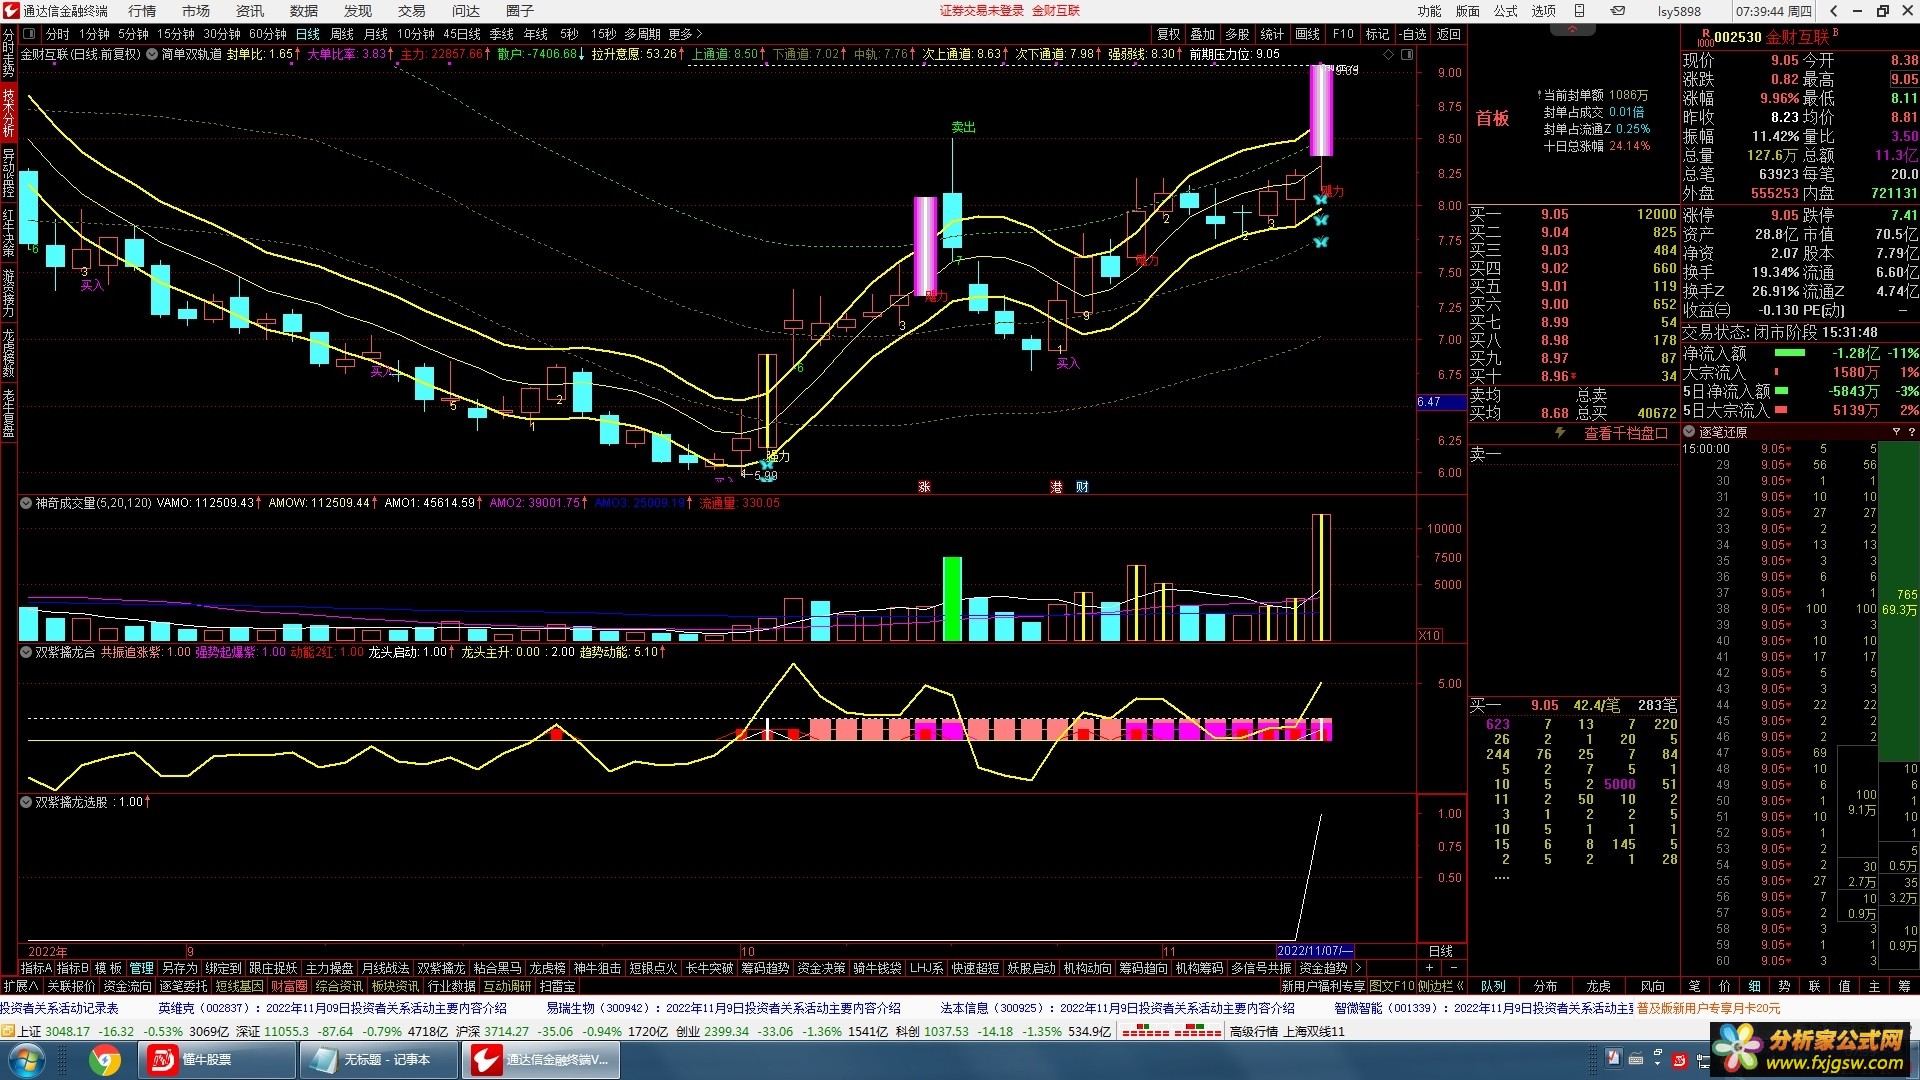This screenshot has width=1920, height=1080.
Task: Click the stock code 002530 金财互联 header
Action: 1771,37
